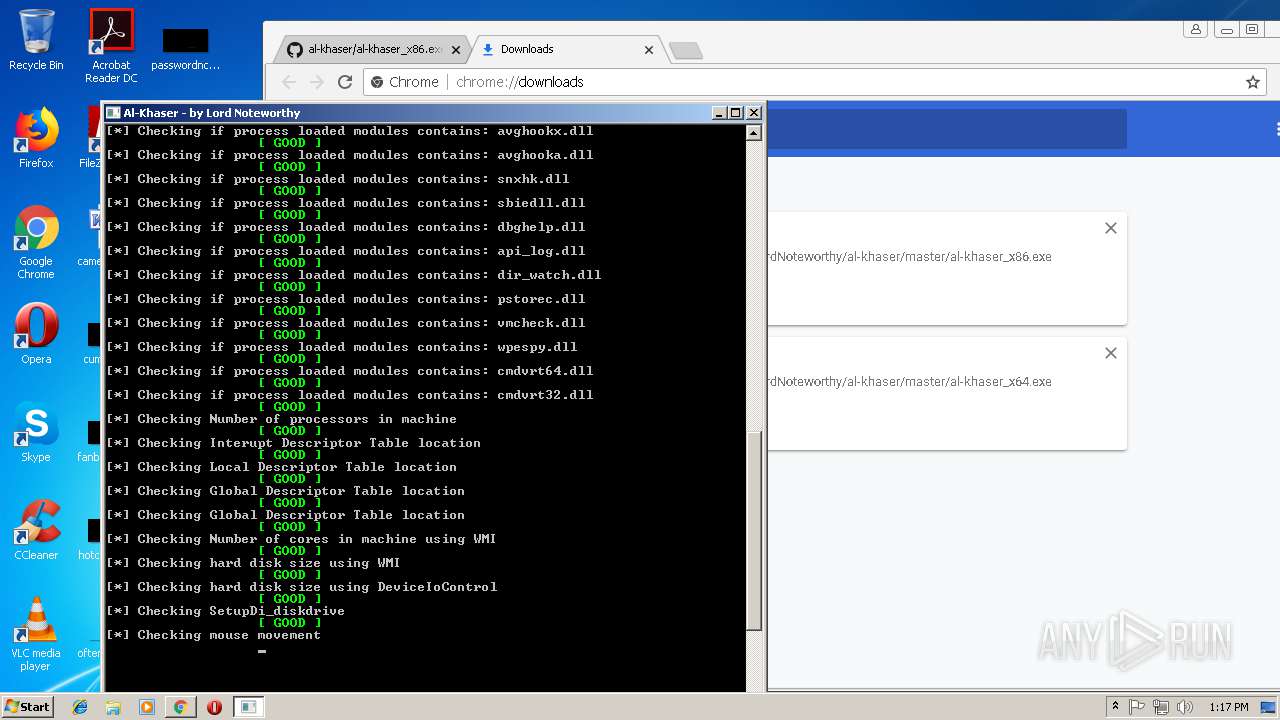Bookmark this page with star icon
Viewport: 1280px width, 720px height.
point(1253,82)
